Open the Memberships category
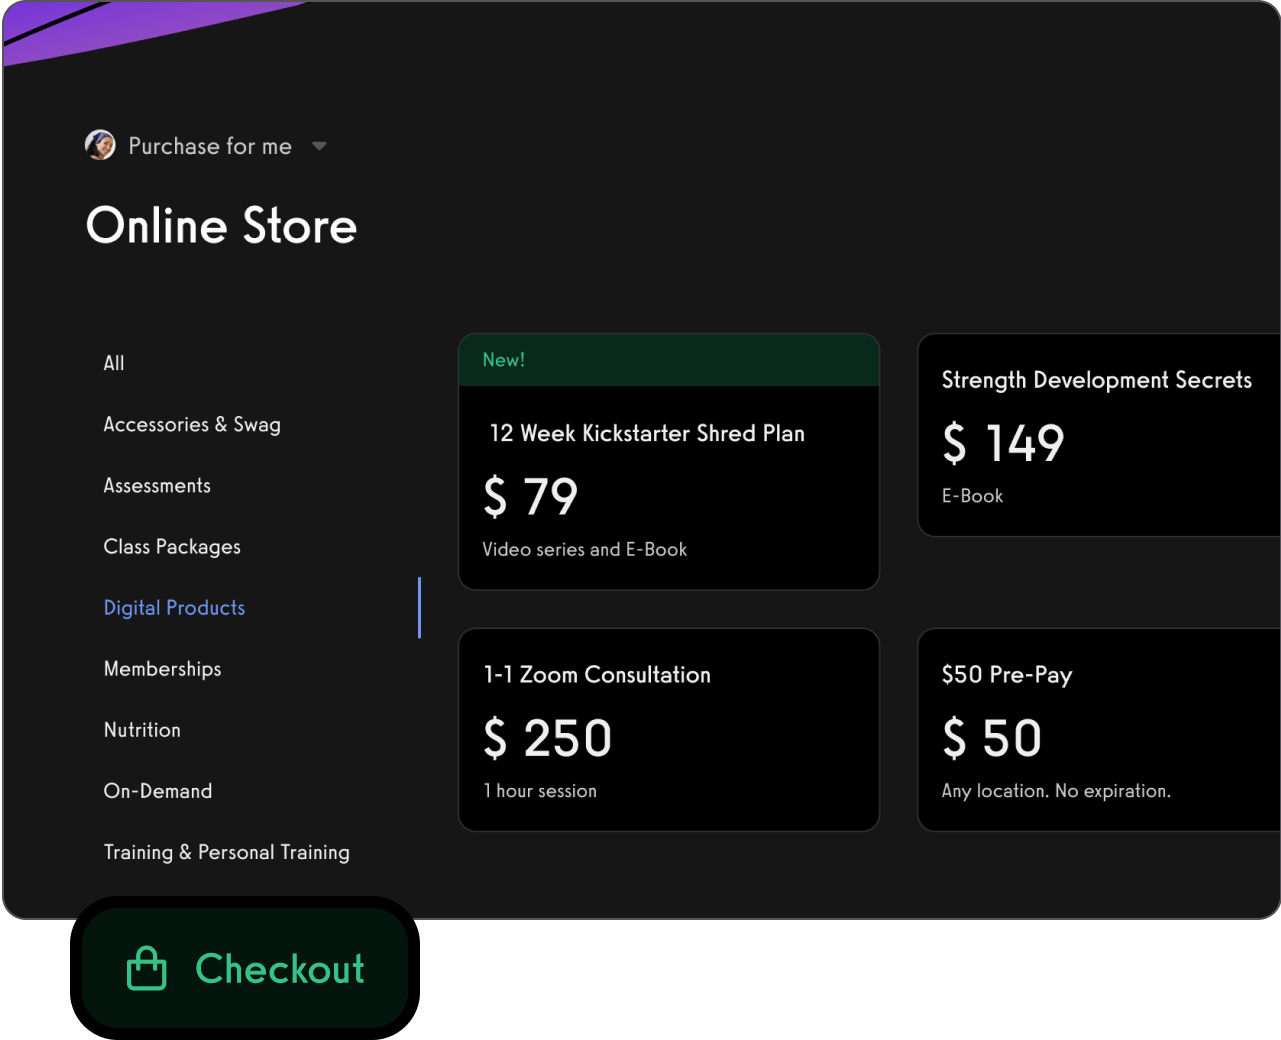This screenshot has height=1040, width=1281. (162, 668)
